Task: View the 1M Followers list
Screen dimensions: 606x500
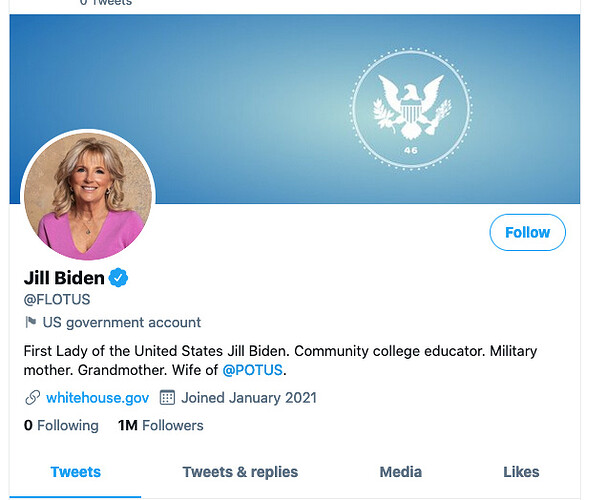Action: [160, 426]
